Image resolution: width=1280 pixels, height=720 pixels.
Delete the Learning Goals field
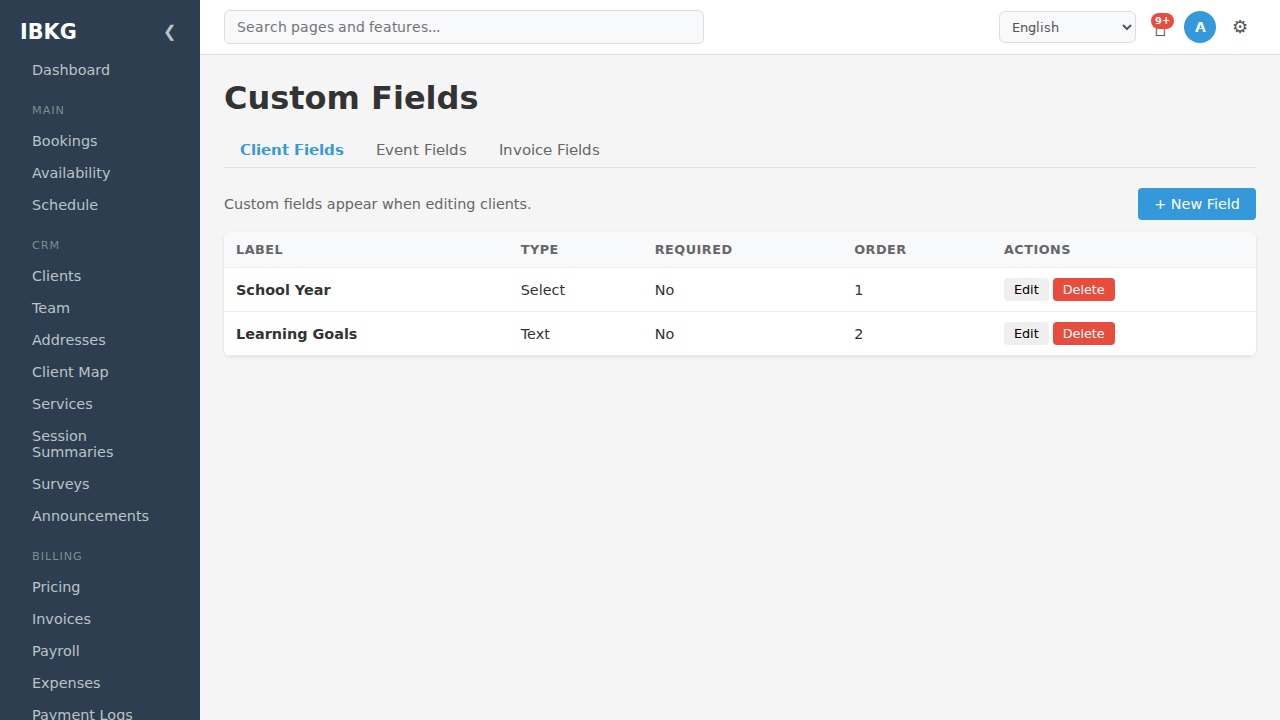tap(1083, 334)
